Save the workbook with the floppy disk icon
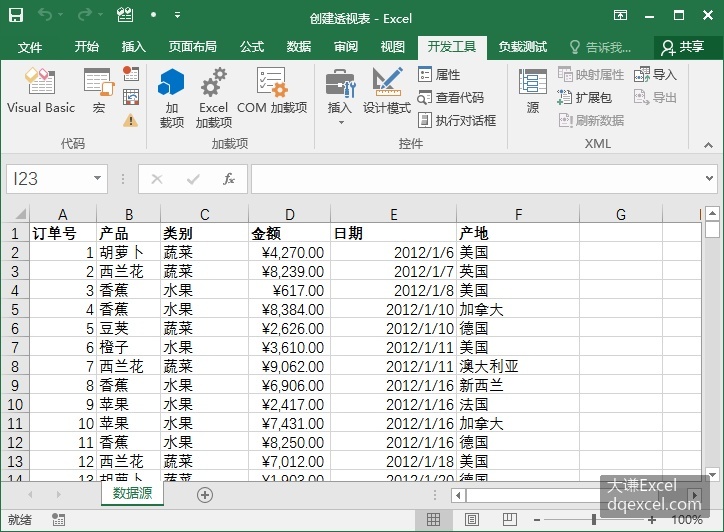Viewport: 724px width, 532px height. pos(16,15)
